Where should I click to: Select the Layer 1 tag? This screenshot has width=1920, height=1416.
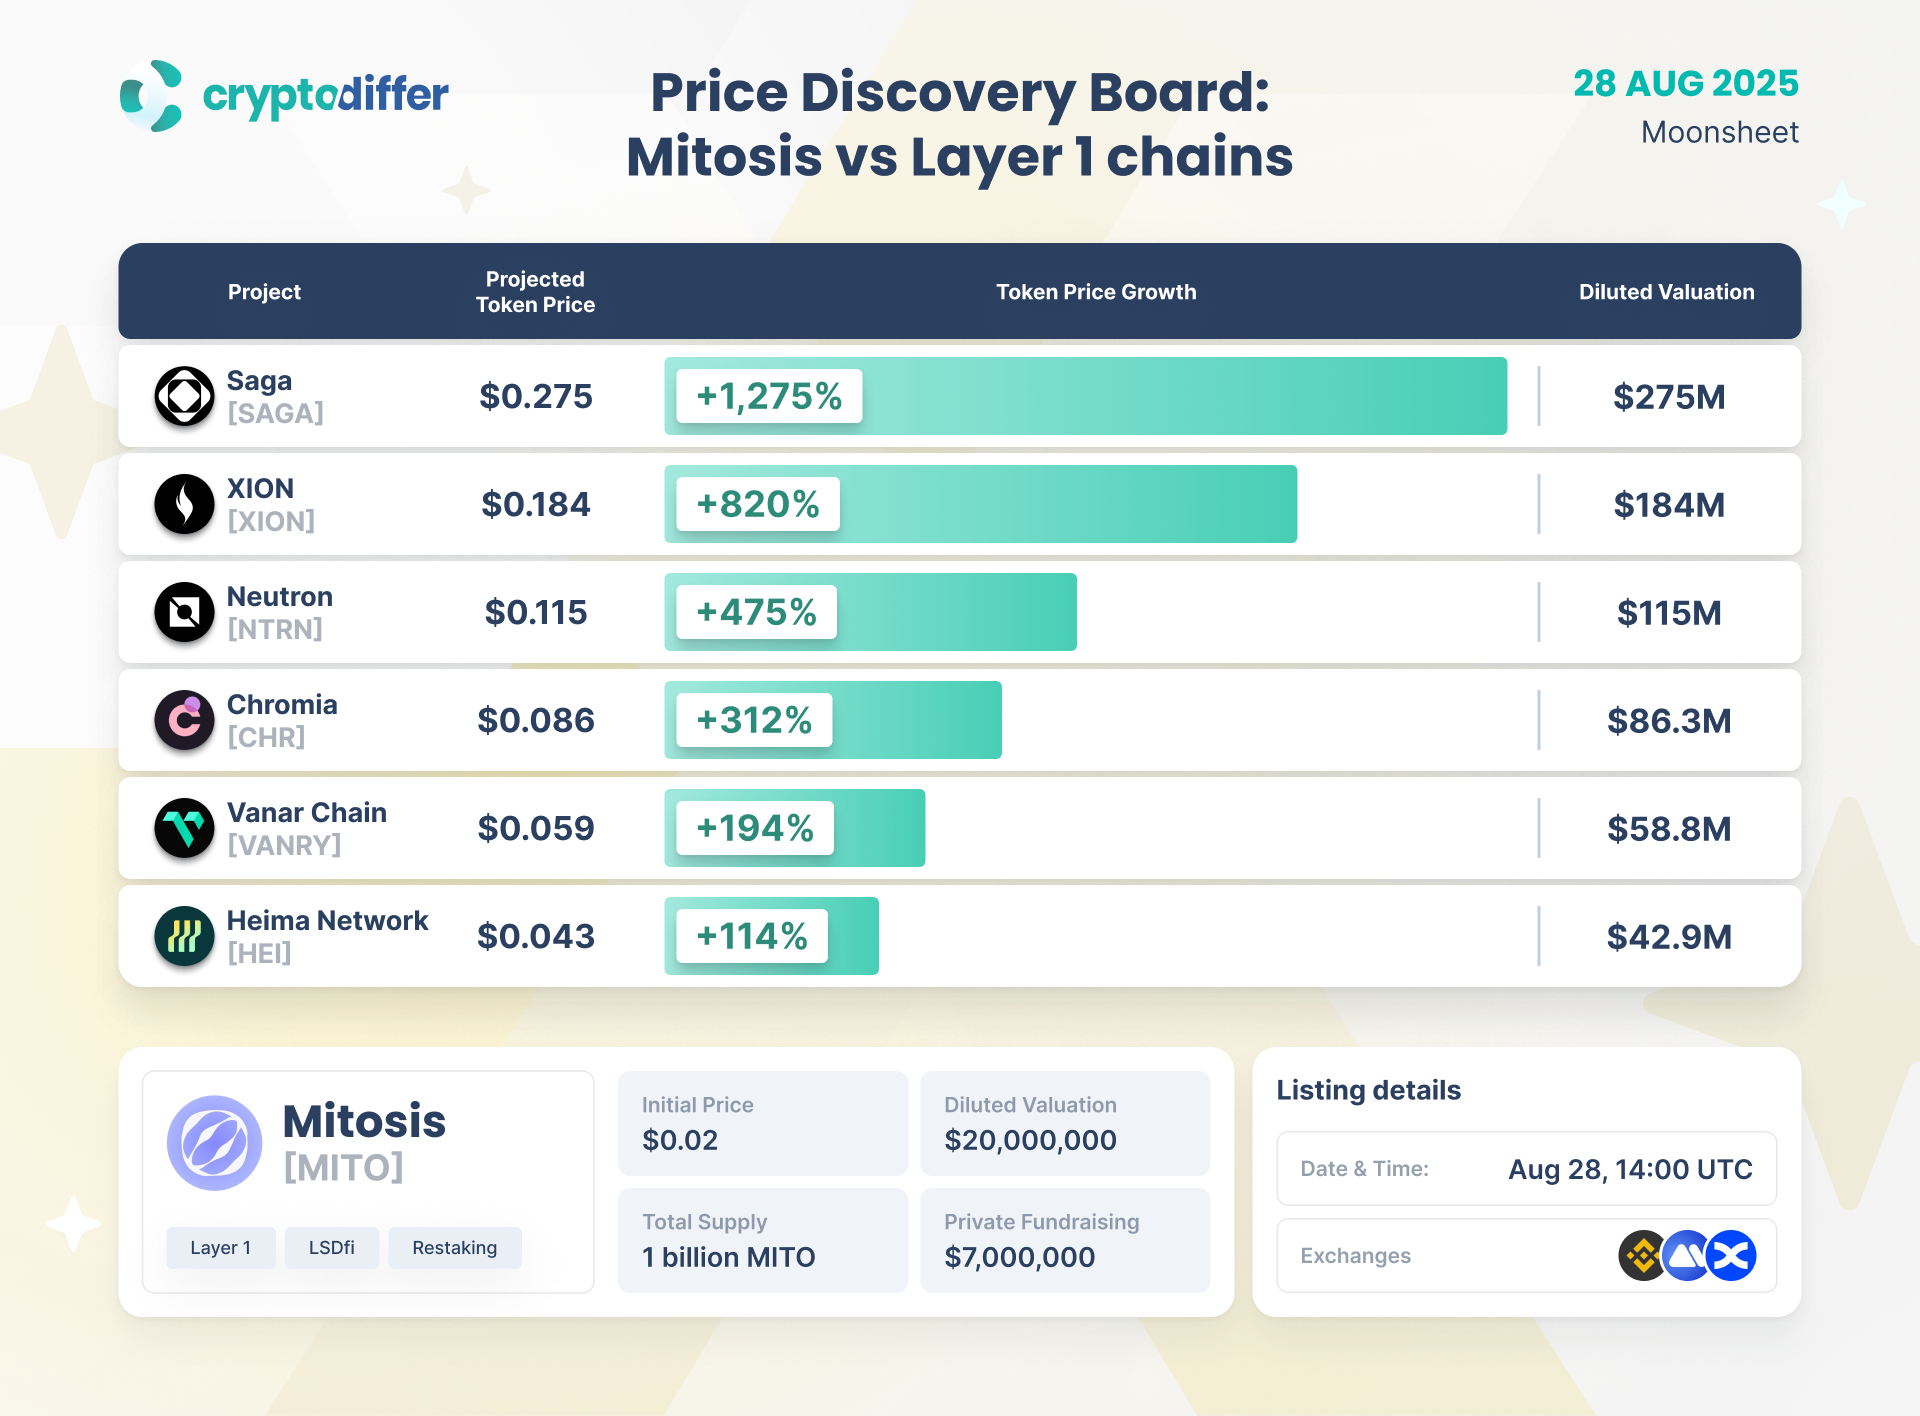[x=221, y=1248]
